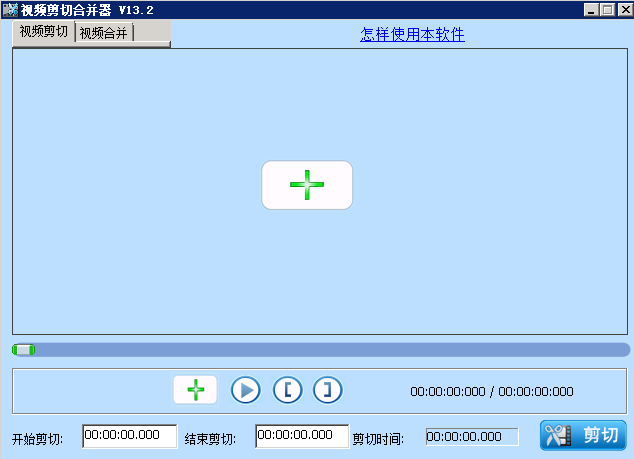Minimize the 视频剪切合并器 window

pyautogui.click(x=592, y=9)
